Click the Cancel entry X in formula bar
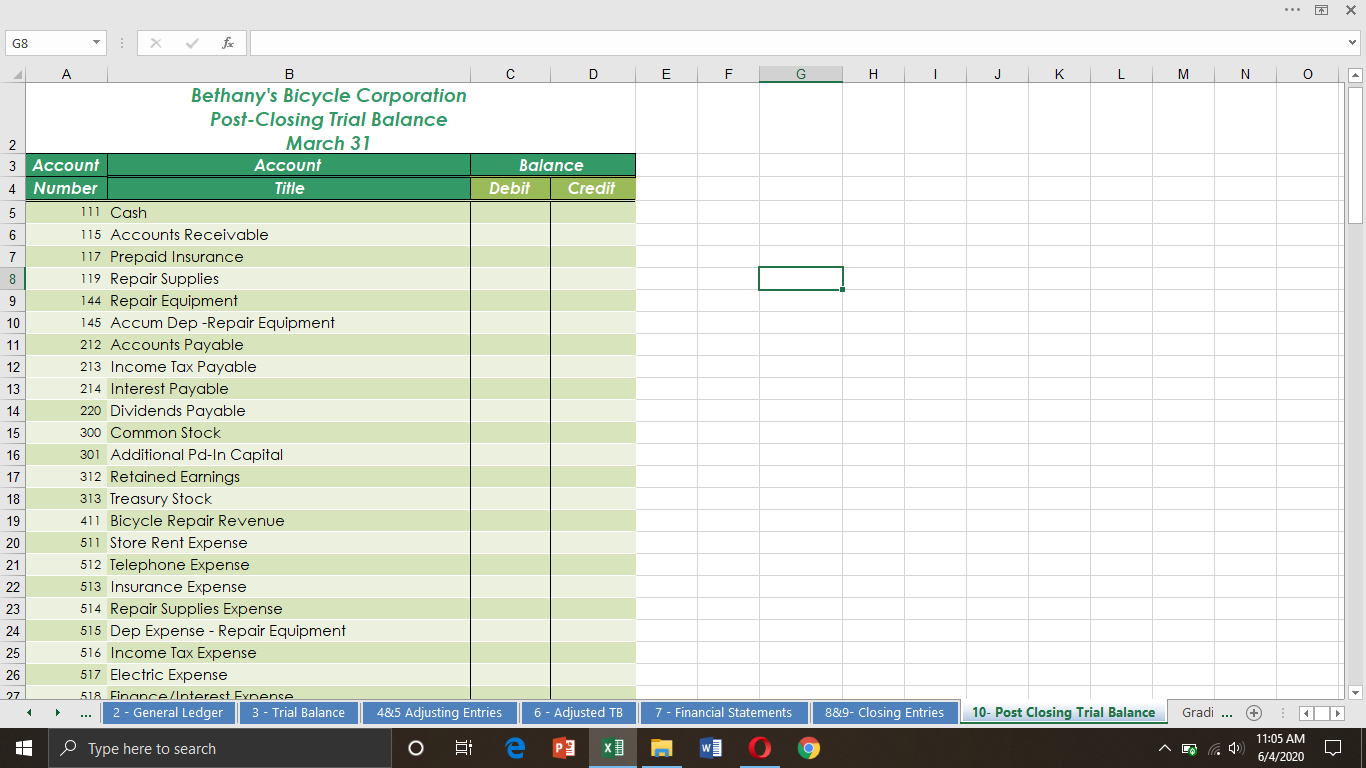 point(155,43)
